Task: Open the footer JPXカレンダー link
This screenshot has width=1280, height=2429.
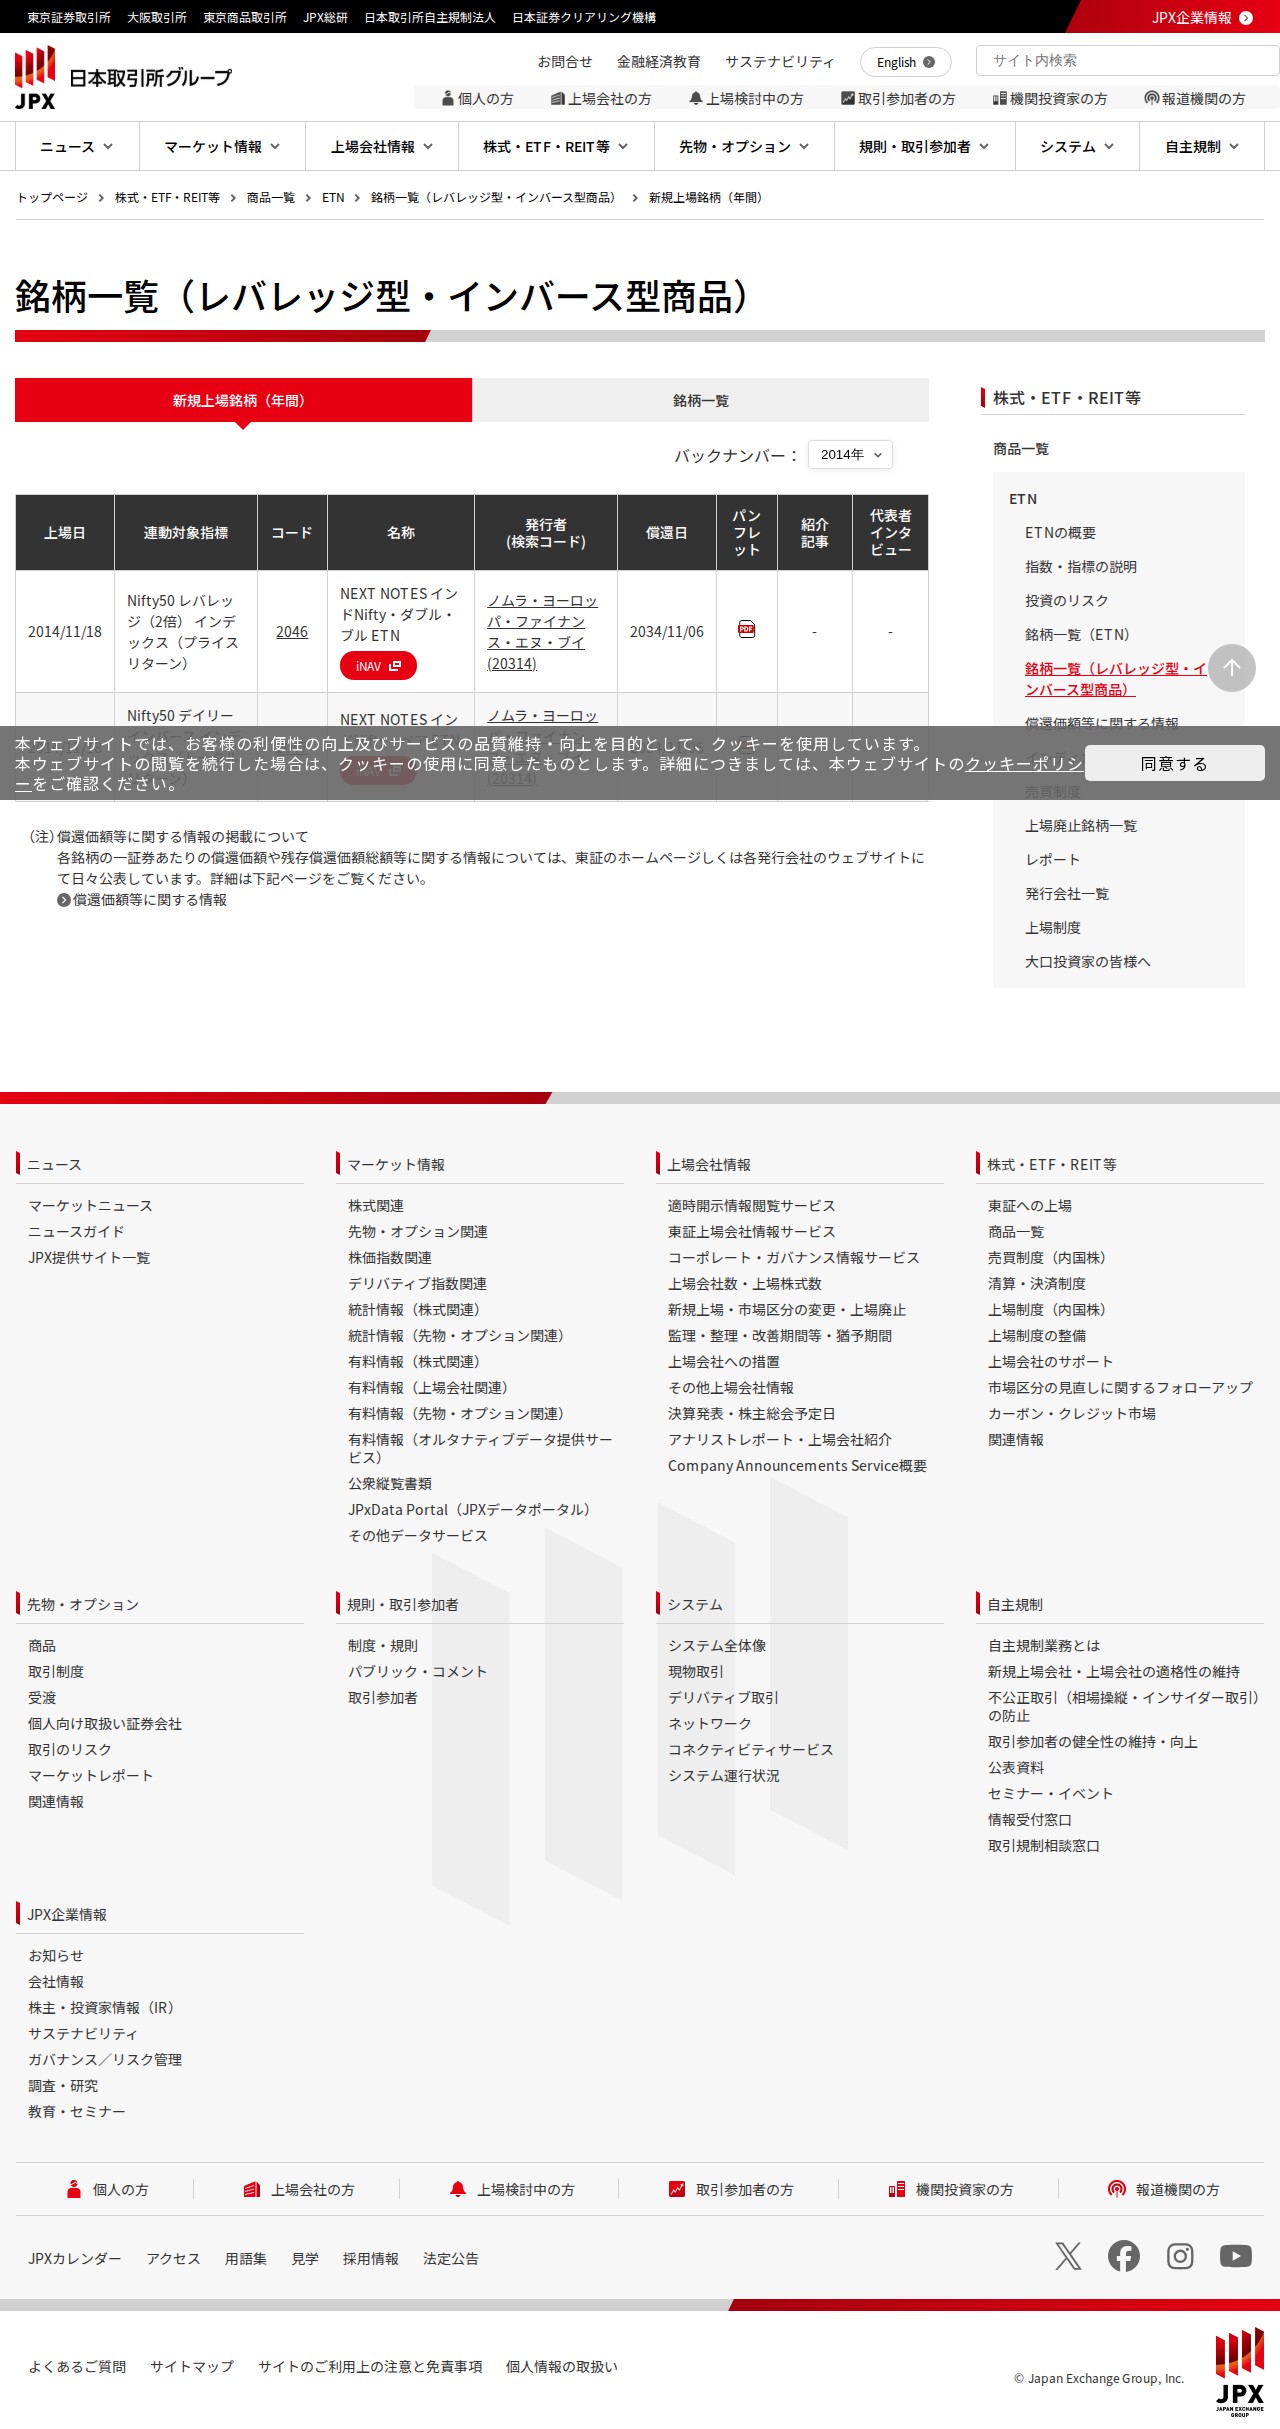Action: point(75,2258)
